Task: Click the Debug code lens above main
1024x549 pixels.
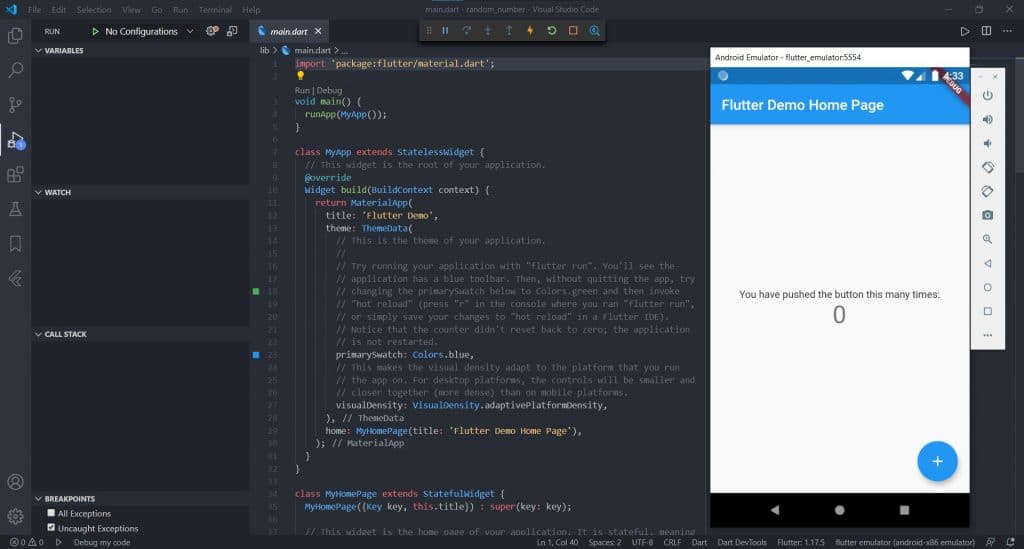Action: pos(329,90)
